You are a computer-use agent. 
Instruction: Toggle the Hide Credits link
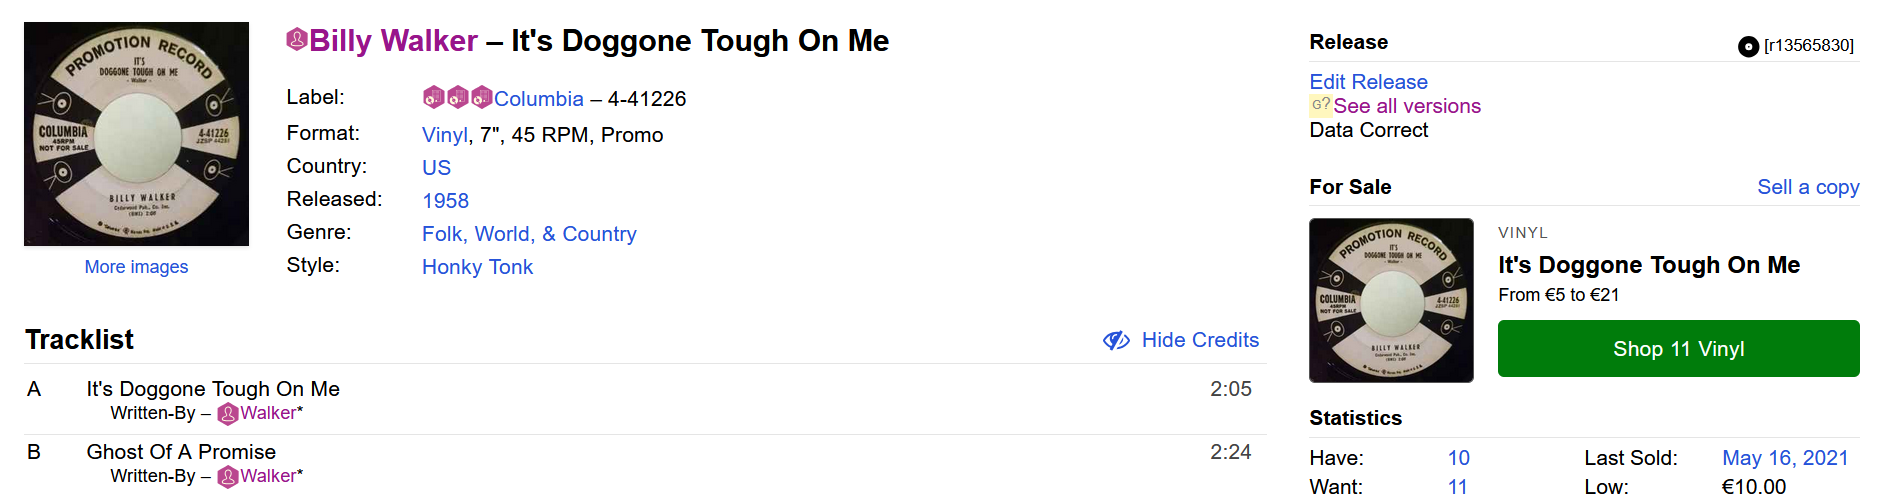[1200, 340]
